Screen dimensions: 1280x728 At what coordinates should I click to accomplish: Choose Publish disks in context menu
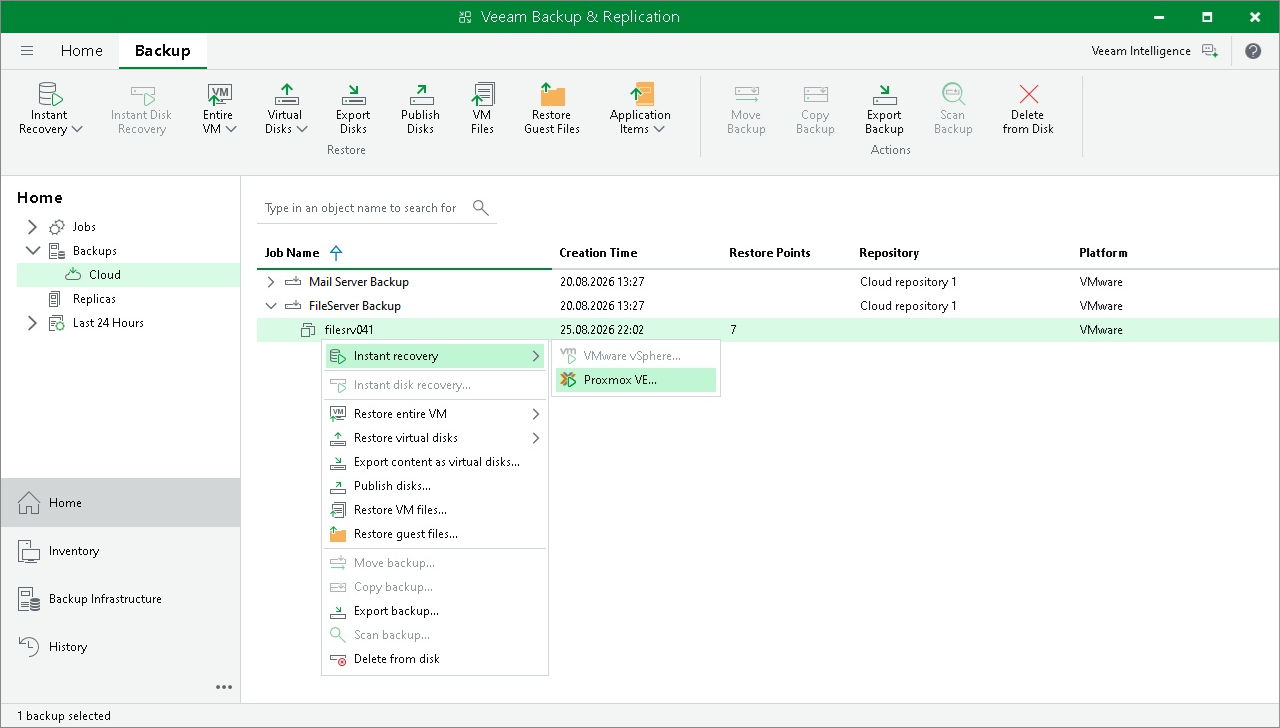[x=435, y=486]
